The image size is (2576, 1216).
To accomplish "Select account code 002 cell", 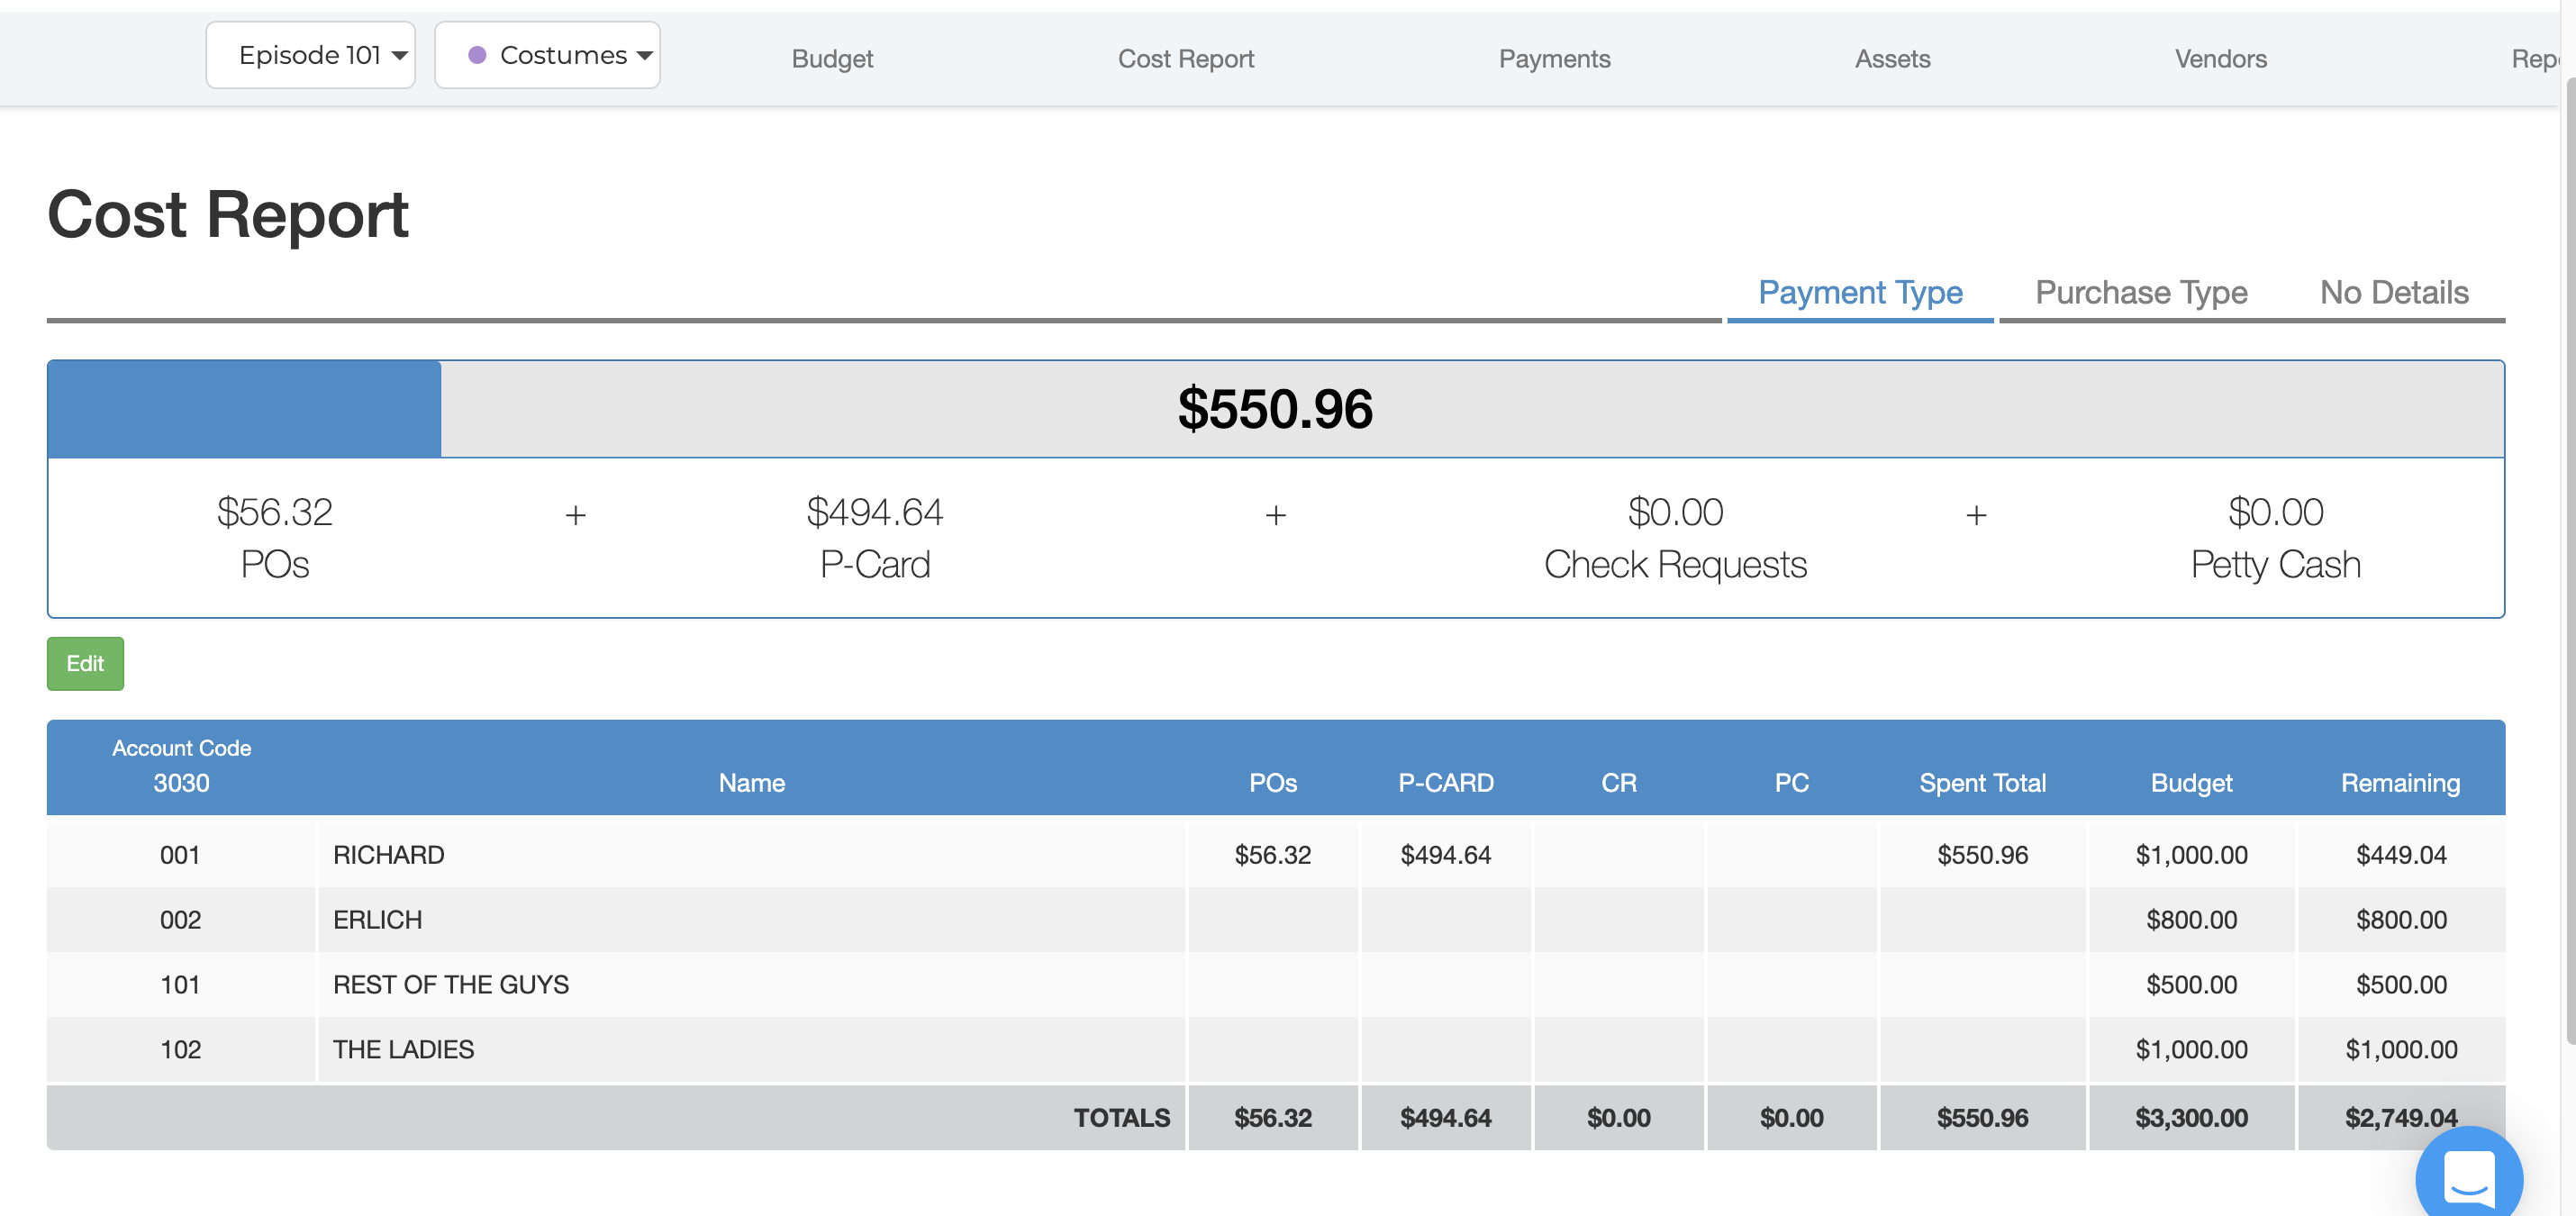I will click(180, 920).
